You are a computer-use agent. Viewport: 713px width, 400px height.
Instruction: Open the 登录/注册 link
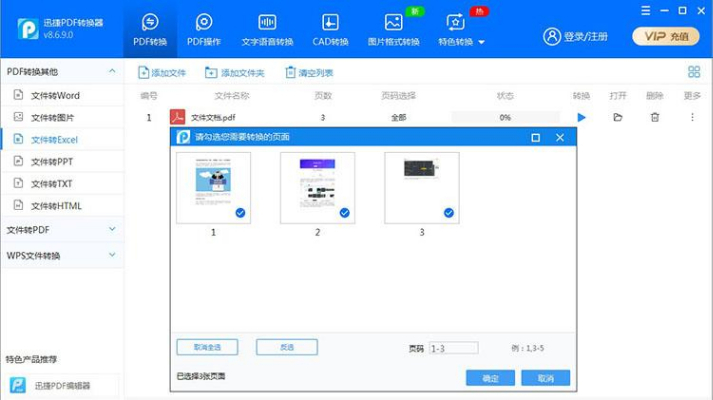(586, 36)
